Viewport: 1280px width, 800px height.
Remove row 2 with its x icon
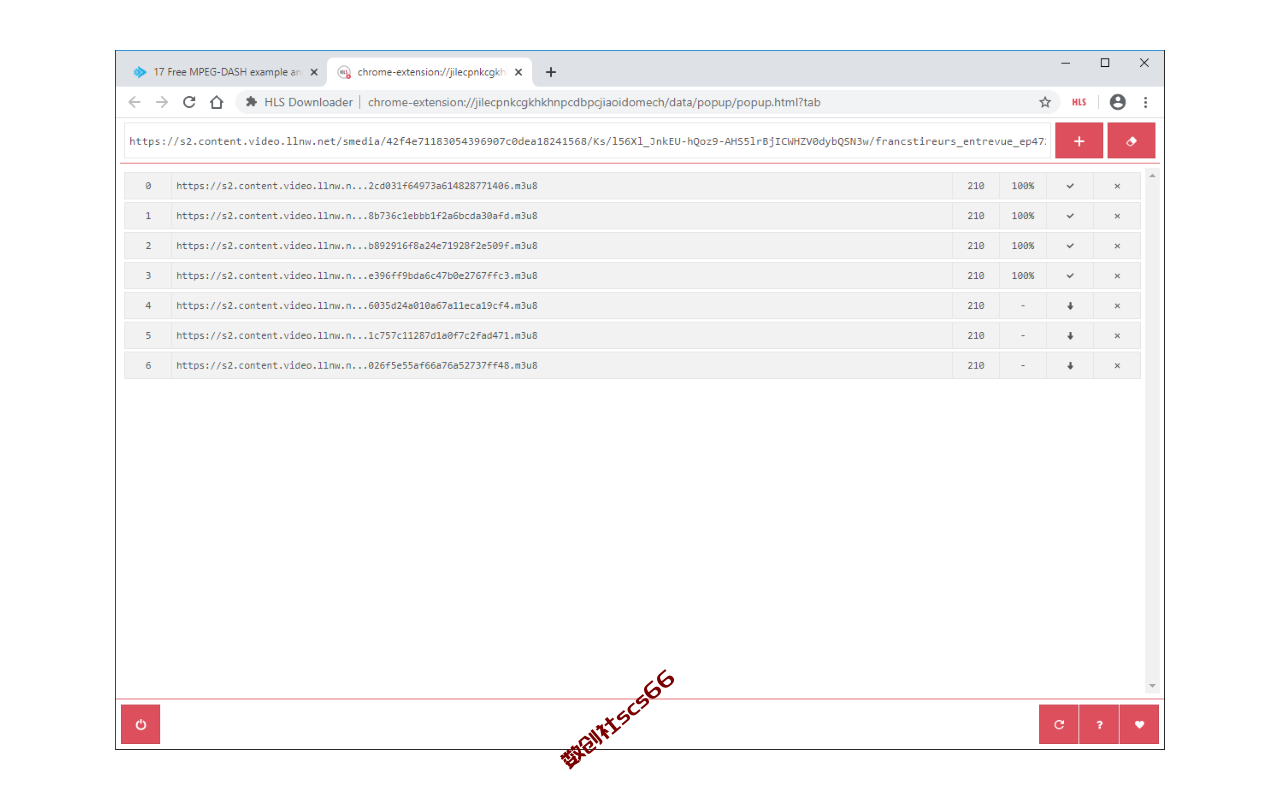[1117, 246]
